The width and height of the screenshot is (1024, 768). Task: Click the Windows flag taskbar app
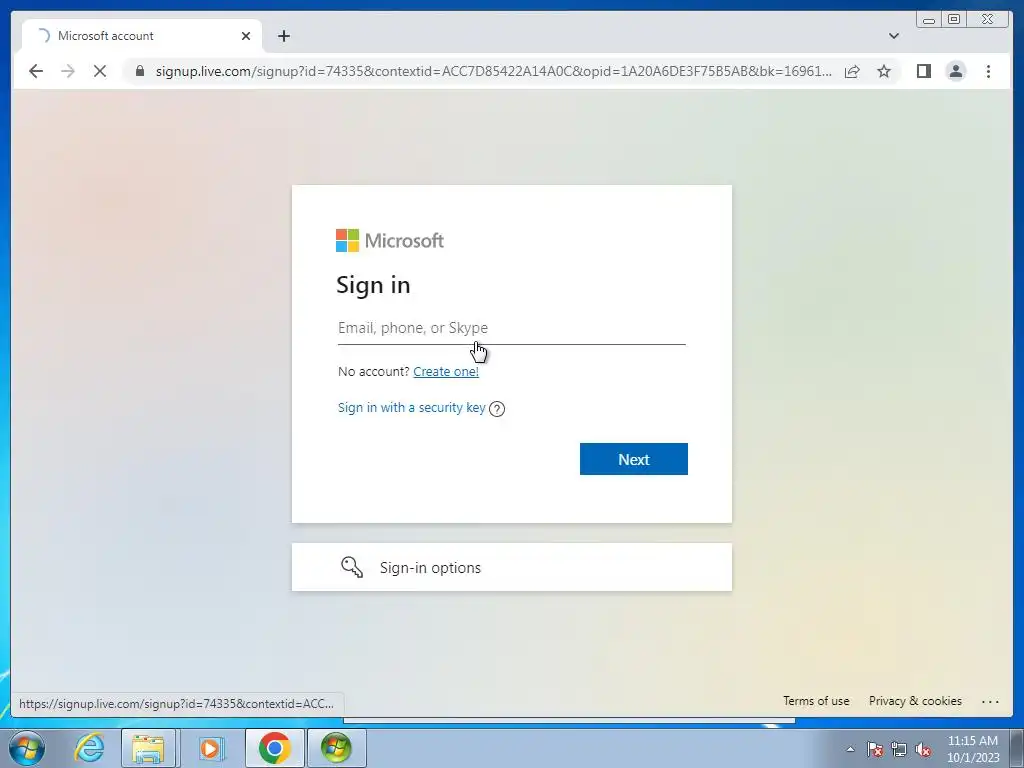336,748
